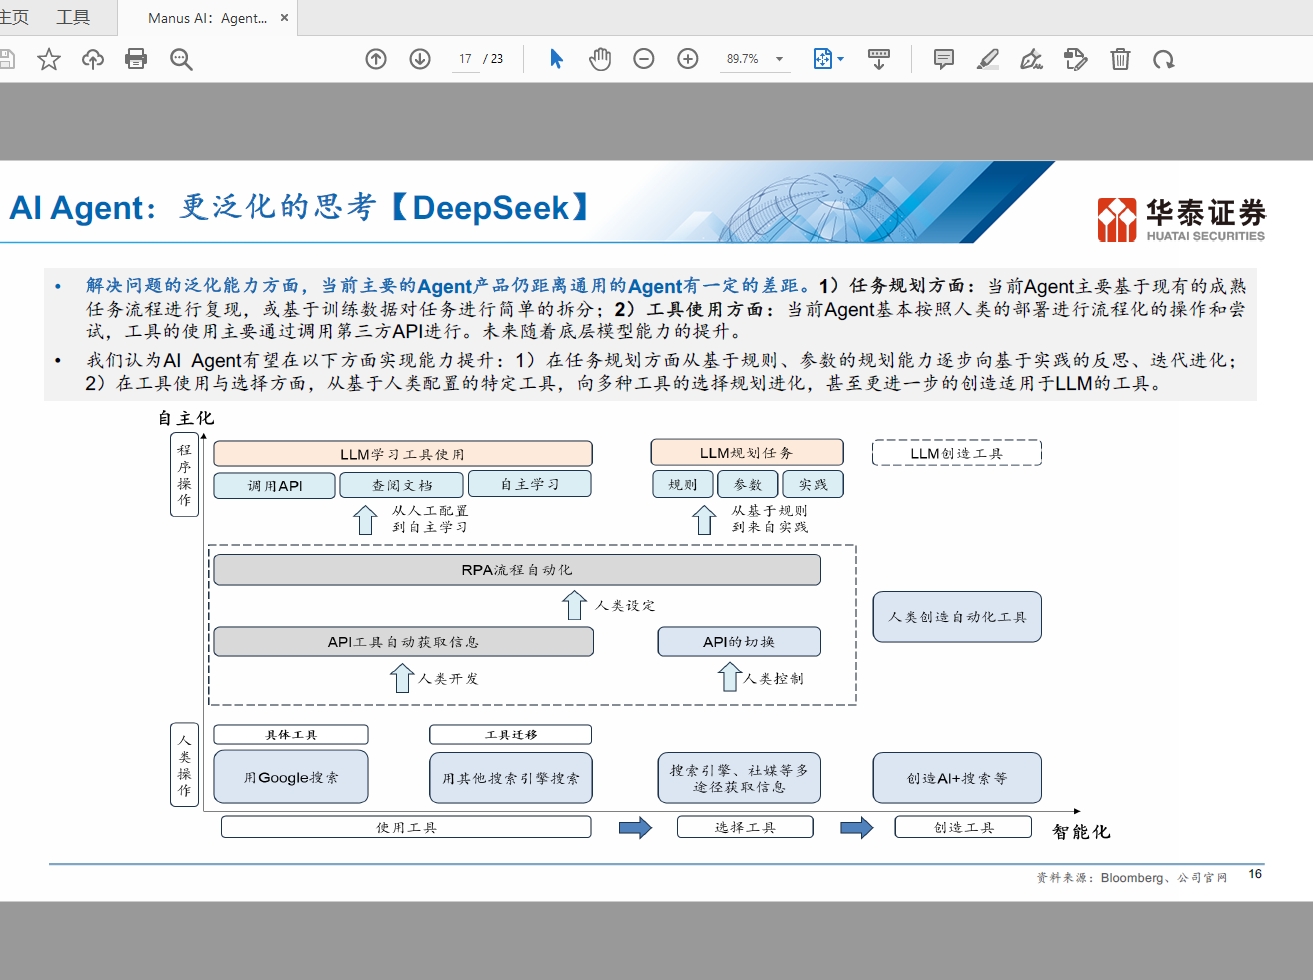Close the Manus AI document tab
Image resolution: width=1313 pixels, height=980 pixels.
(284, 18)
